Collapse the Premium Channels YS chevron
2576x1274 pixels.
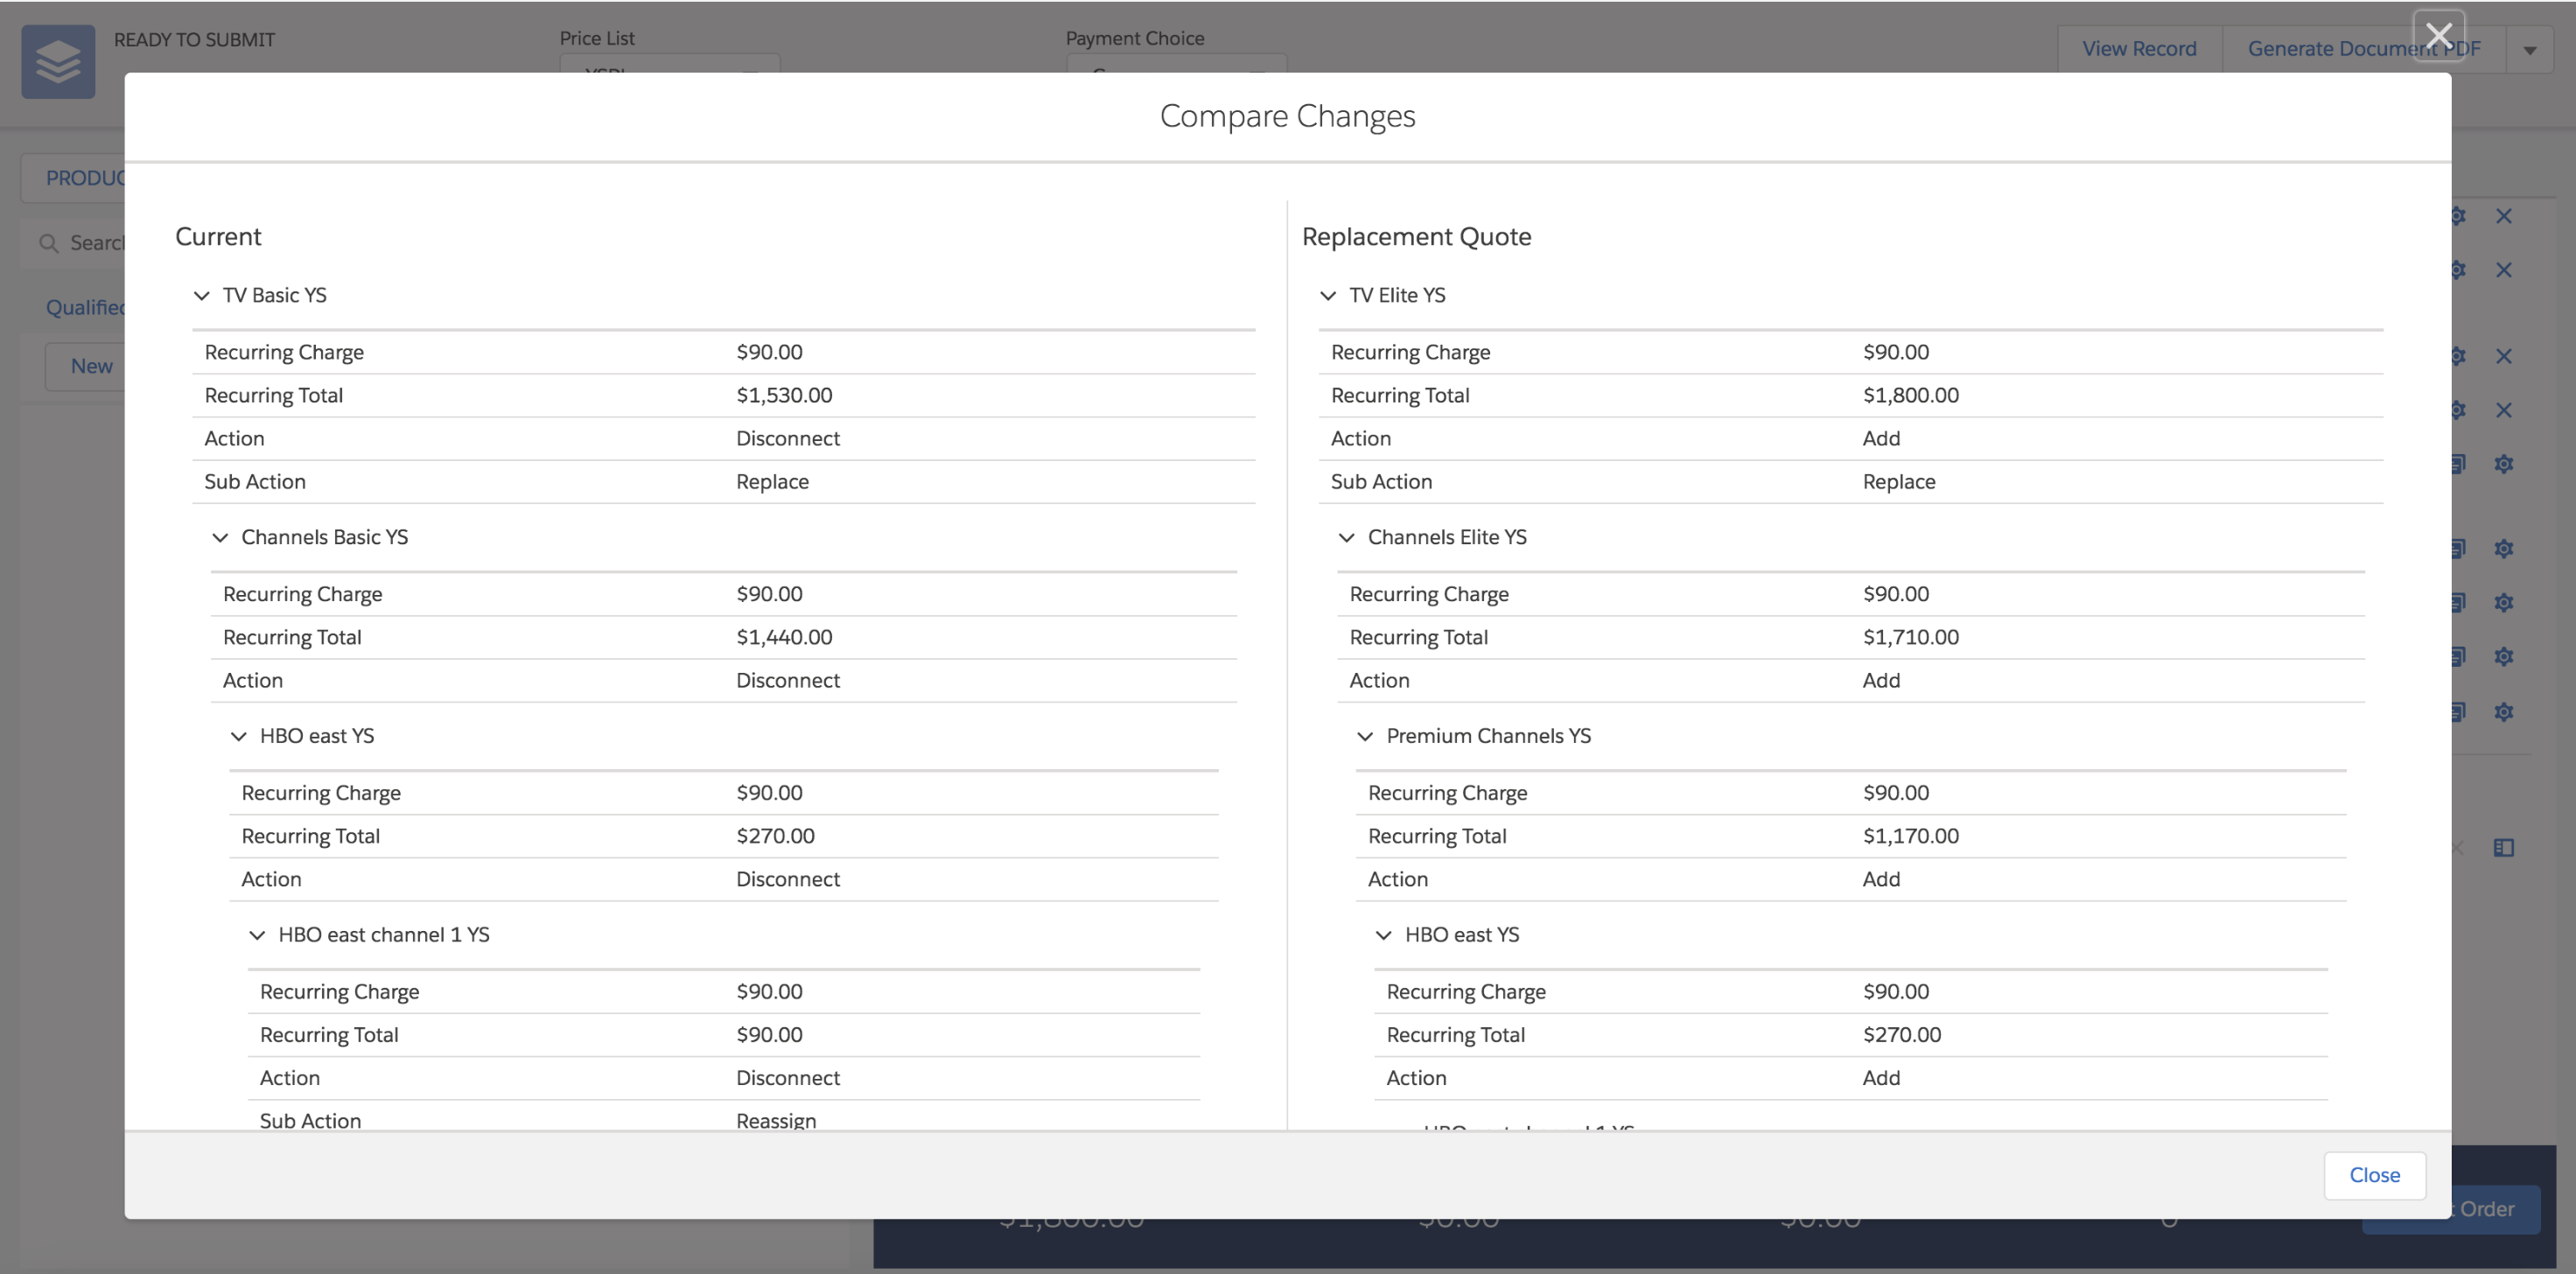point(1365,736)
